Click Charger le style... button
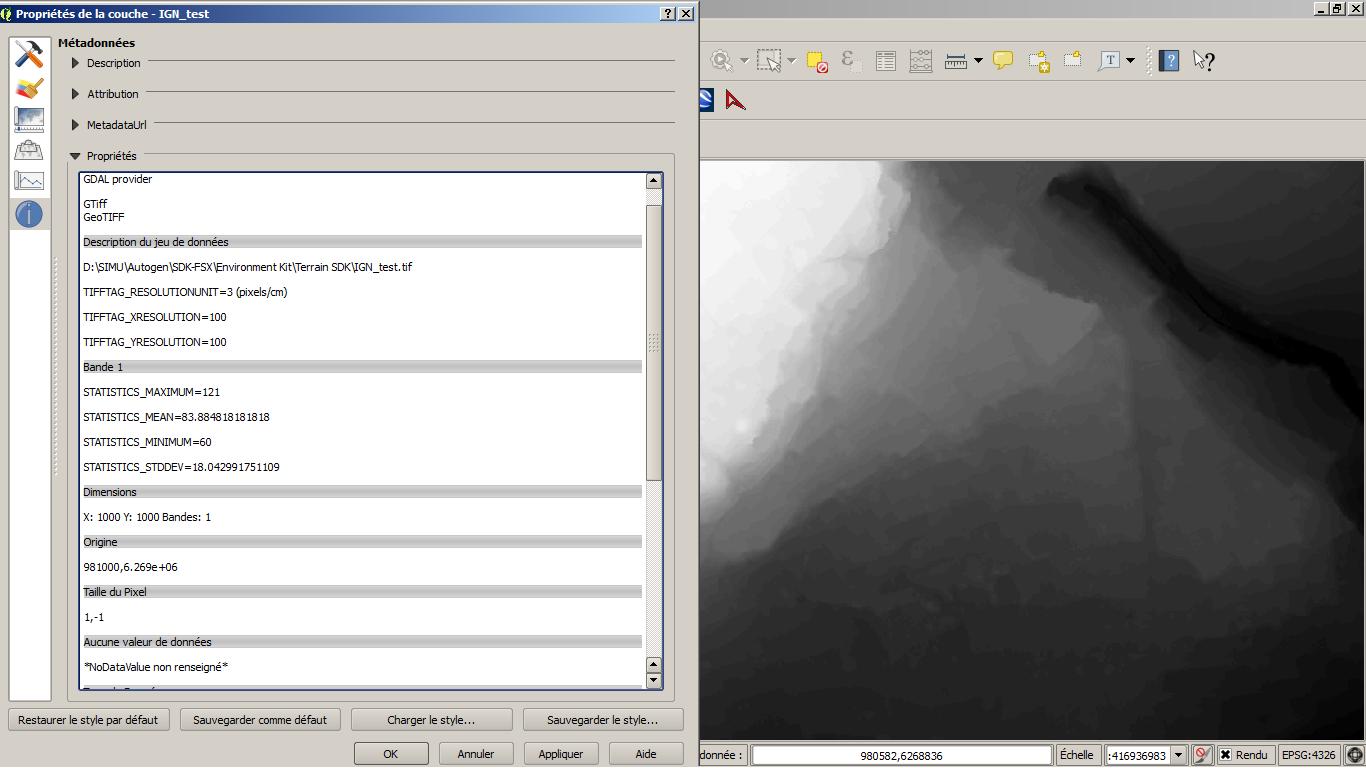Image resolution: width=1366 pixels, height=768 pixels. [431, 720]
